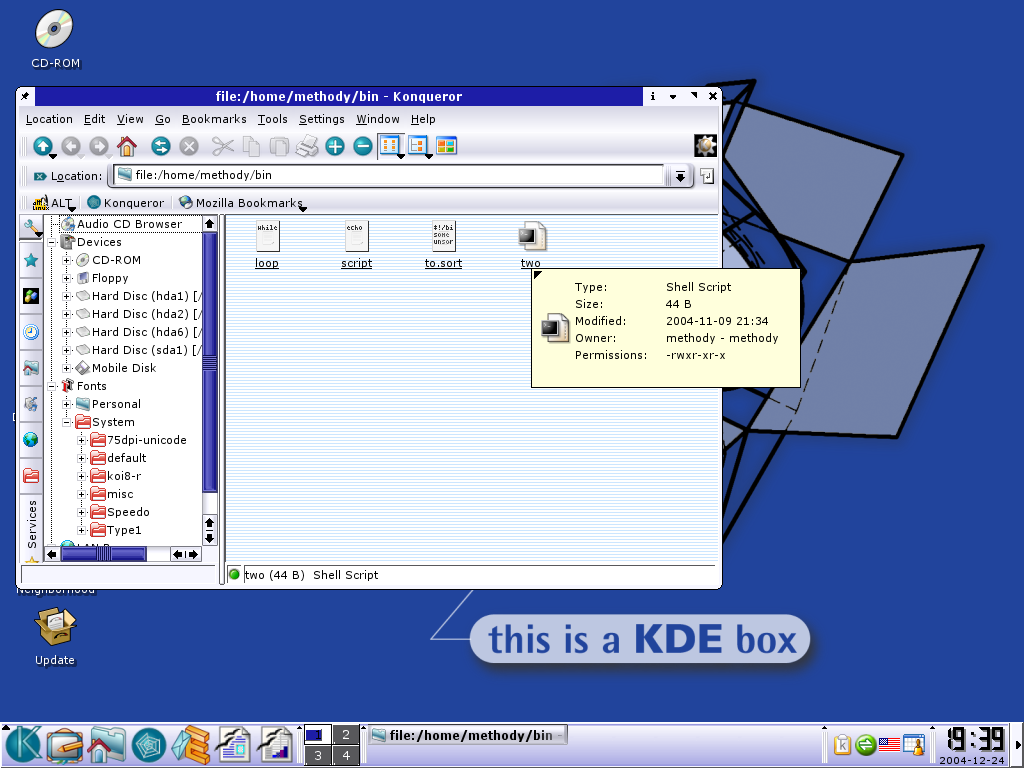Screen dimensions: 1024x768
Task: Toggle the link view indicator in status bar
Action: tap(234, 575)
